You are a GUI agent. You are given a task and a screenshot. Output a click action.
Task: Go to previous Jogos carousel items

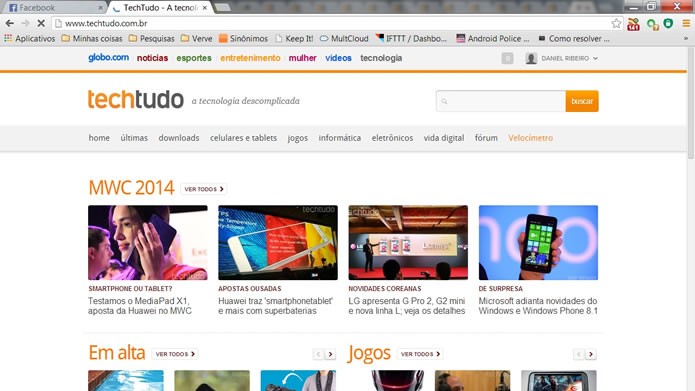click(x=578, y=354)
